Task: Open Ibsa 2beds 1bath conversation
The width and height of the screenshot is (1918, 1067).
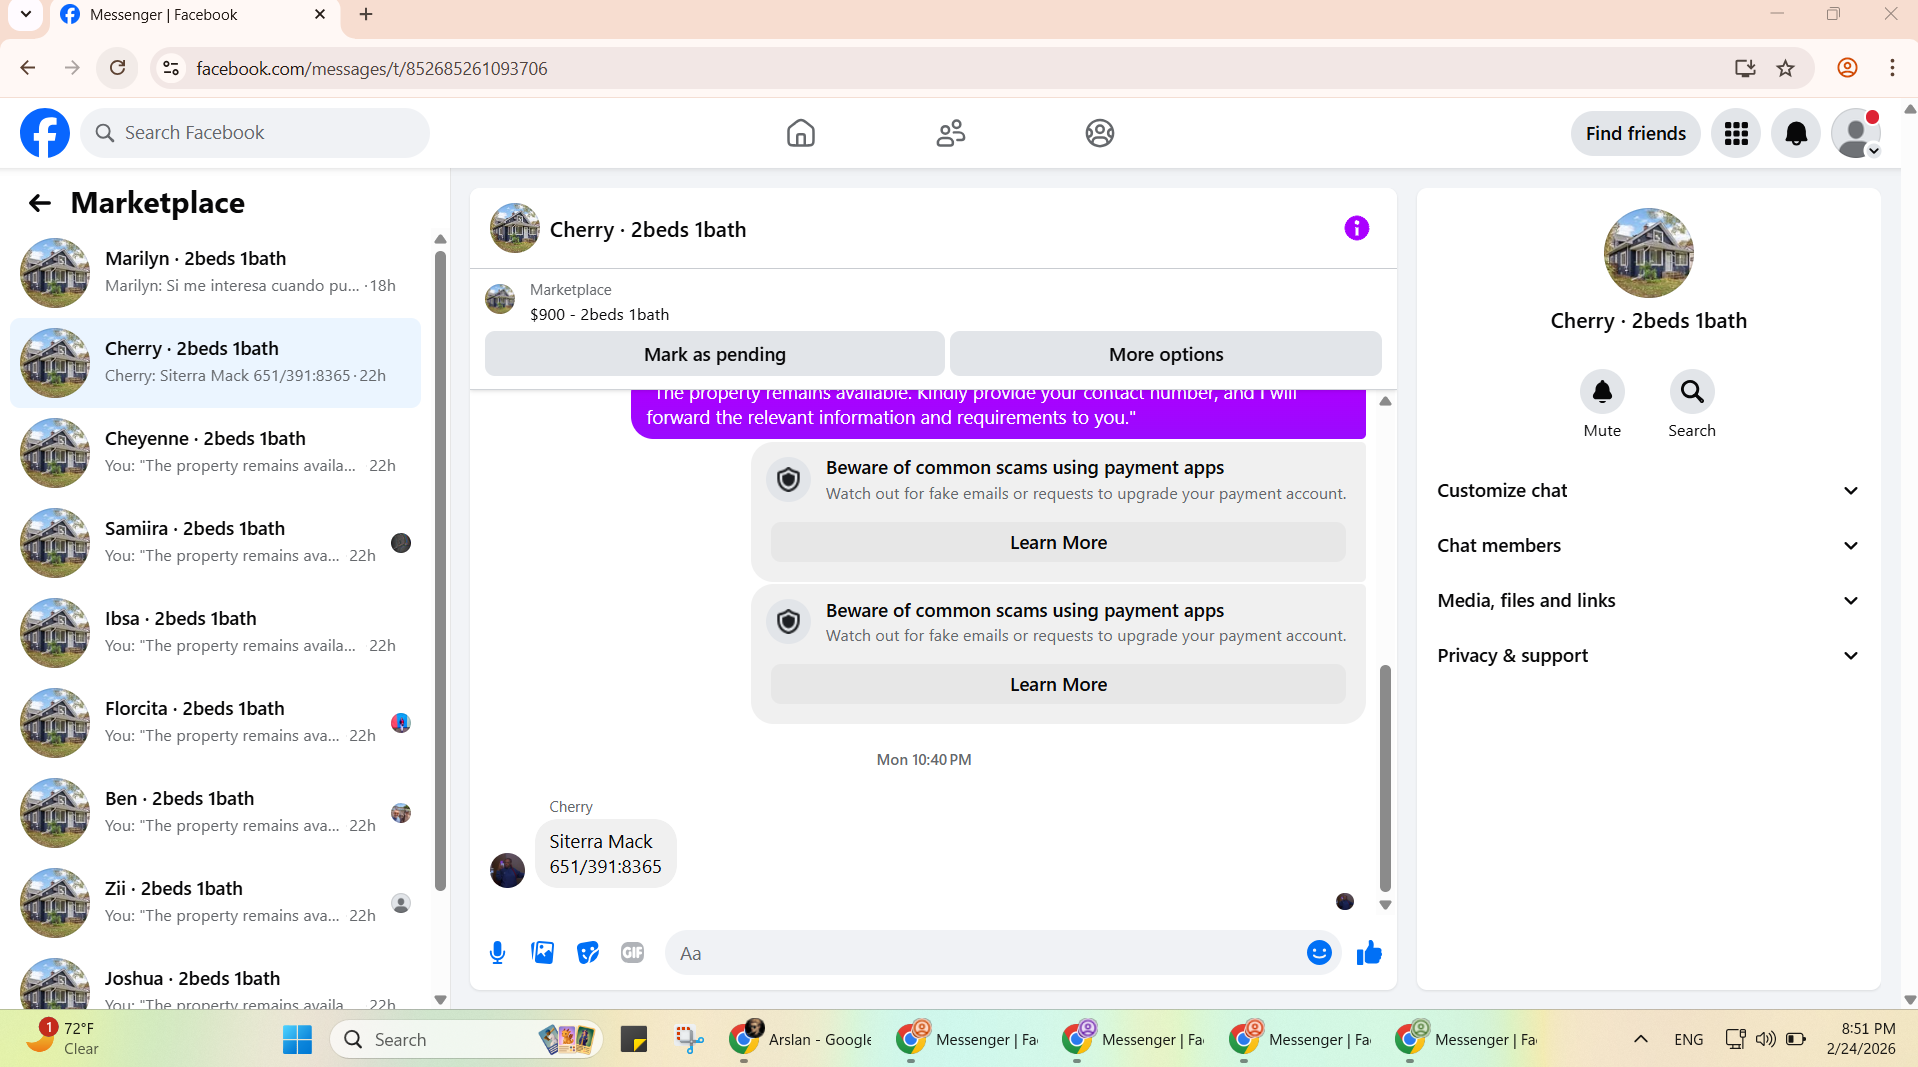Action: [x=215, y=632]
